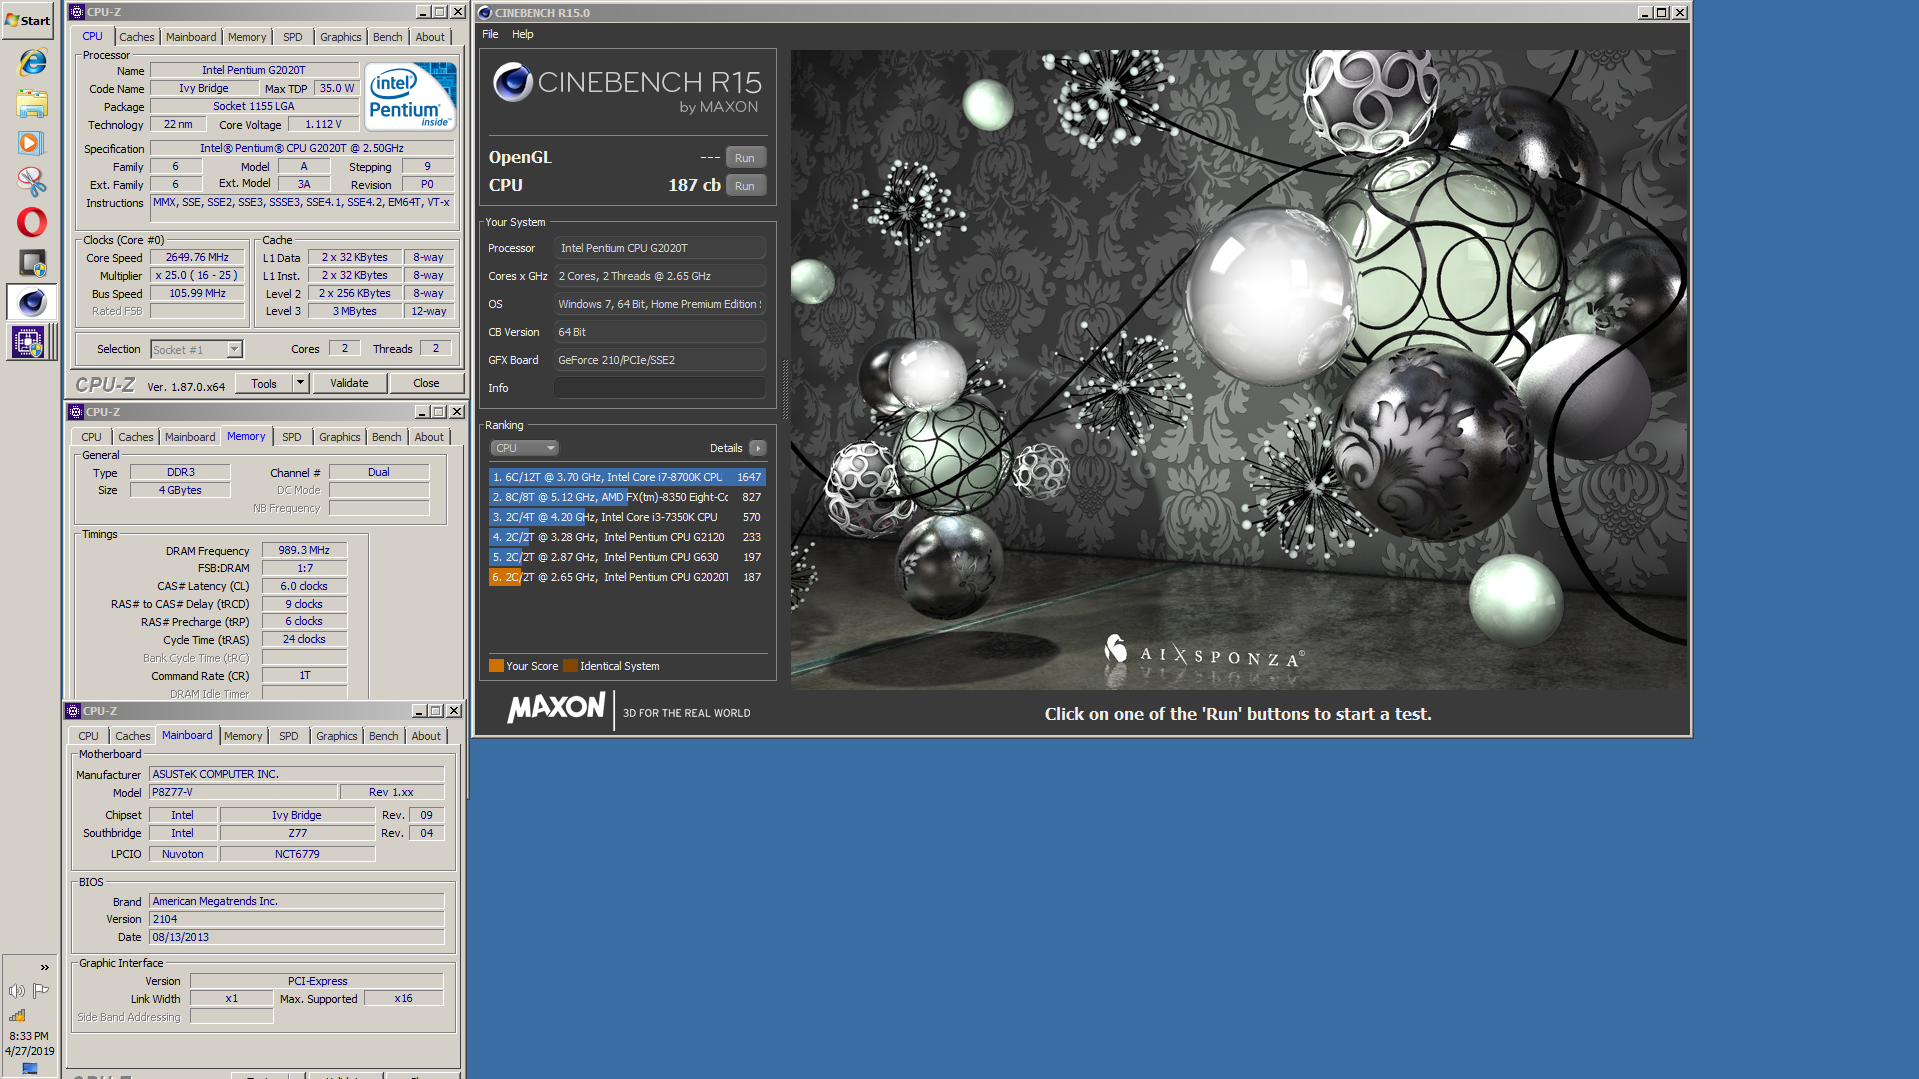Click the rendered ornament spheres scene image
Screen dimensions: 1919x1079
tap(1238, 370)
